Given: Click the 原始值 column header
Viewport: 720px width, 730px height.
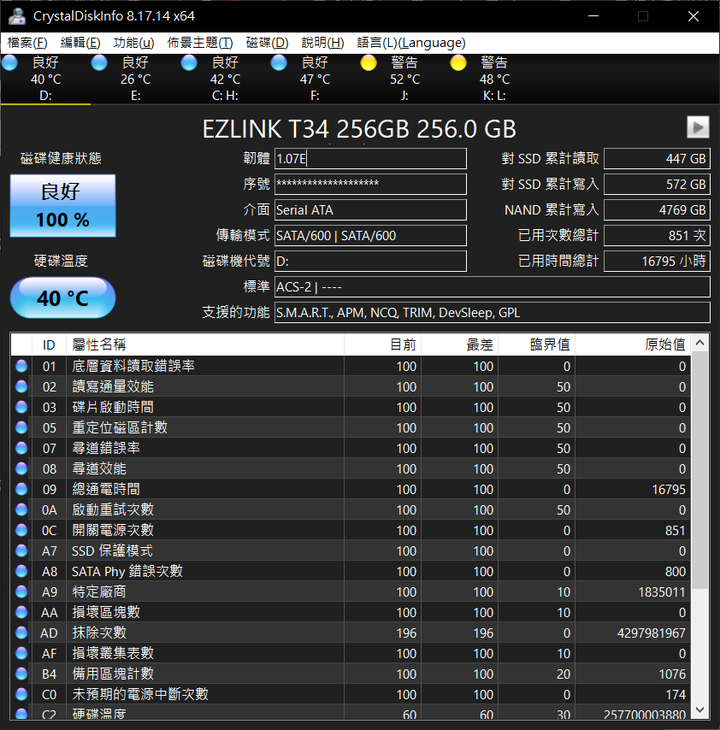Looking at the screenshot, I should pyautogui.click(x=633, y=345).
